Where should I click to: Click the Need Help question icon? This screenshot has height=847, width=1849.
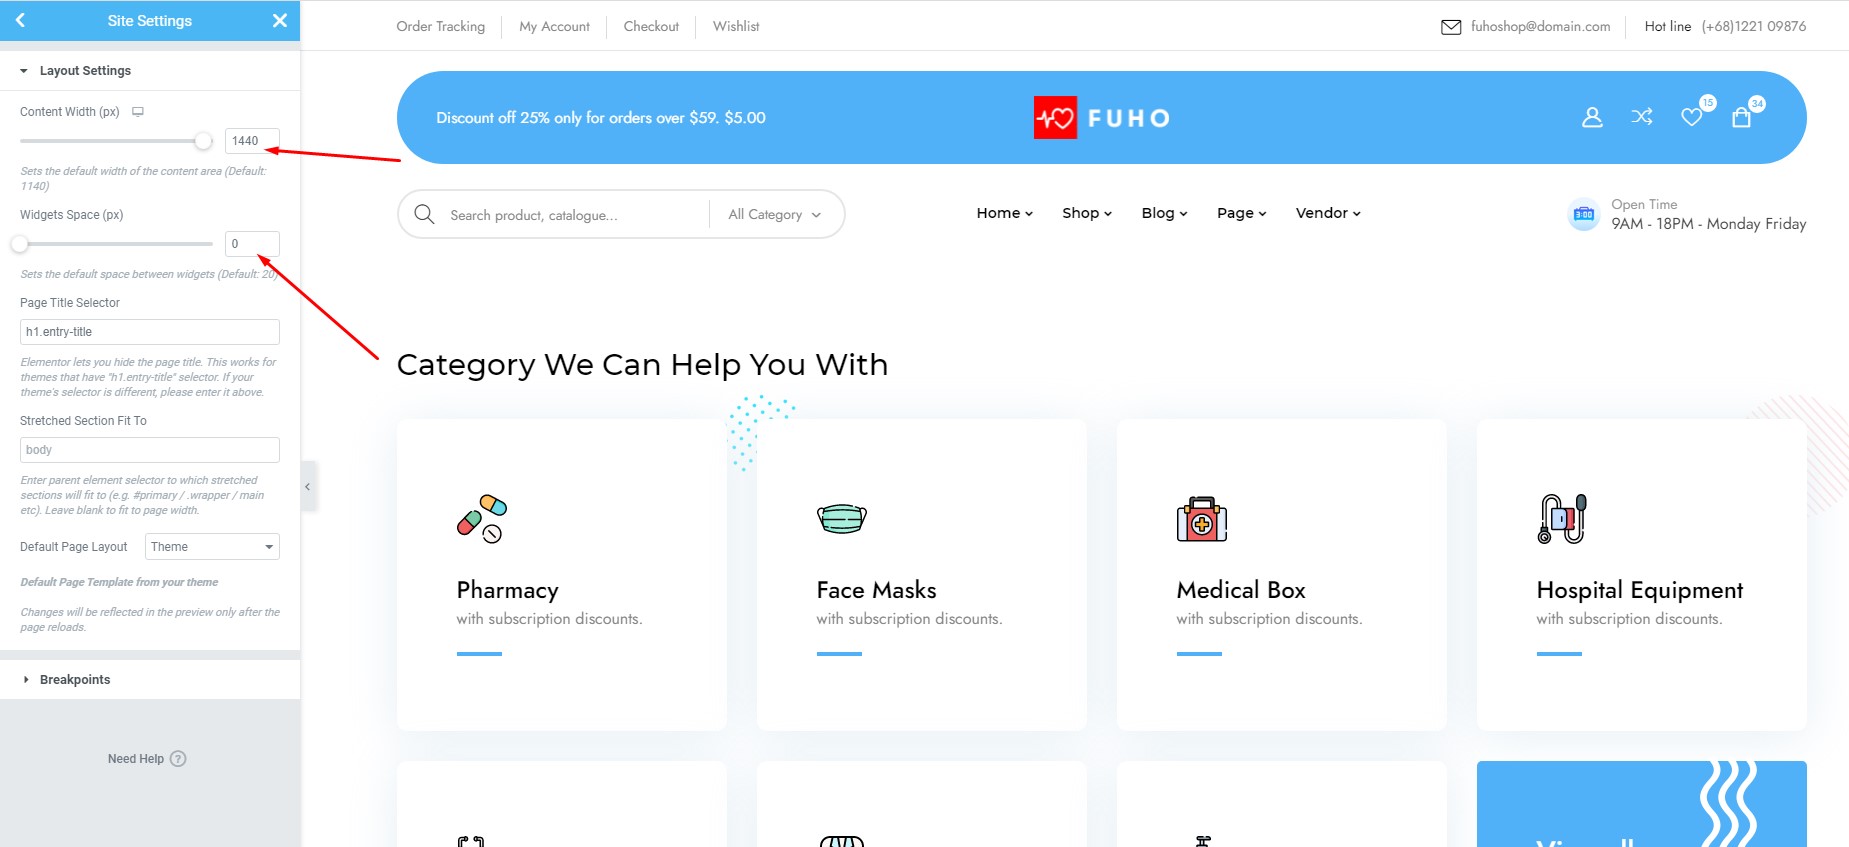tap(178, 759)
